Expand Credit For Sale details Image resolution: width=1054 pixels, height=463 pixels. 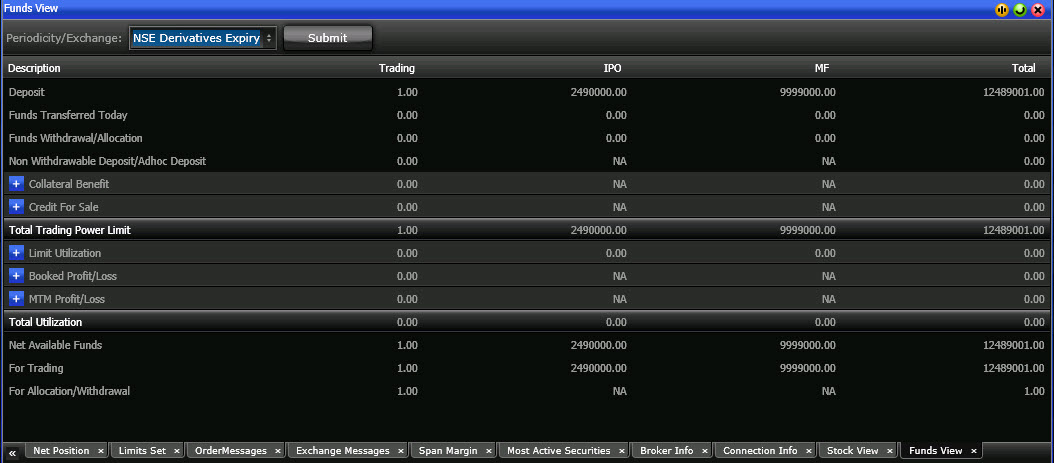[x=16, y=207]
